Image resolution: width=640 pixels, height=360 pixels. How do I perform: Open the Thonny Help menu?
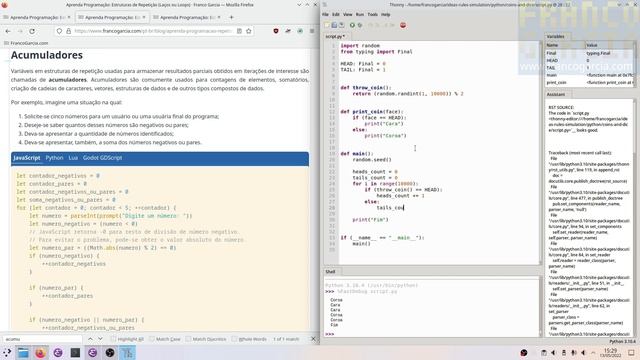pyautogui.click(x=385, y=14)
